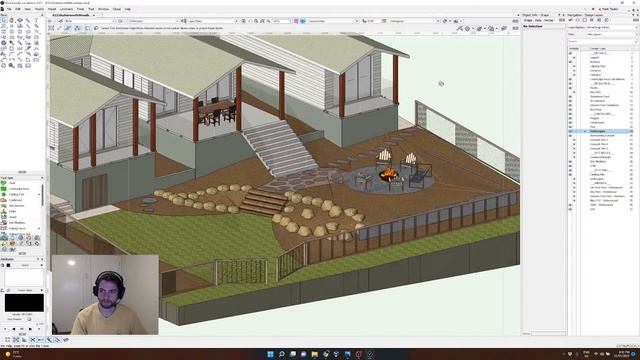Click the large black pen color swatch
This screenshot has height=360, width=640.
[24, 303]
